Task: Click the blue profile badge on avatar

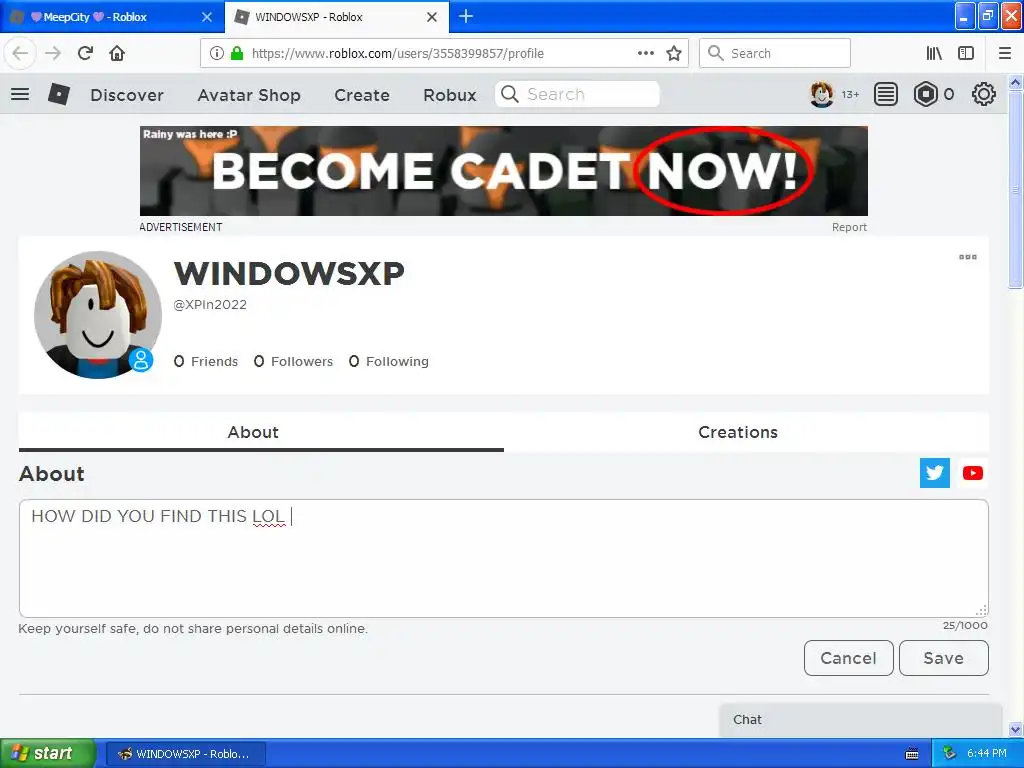Action: pyautogui.click(x=140, y=359)
